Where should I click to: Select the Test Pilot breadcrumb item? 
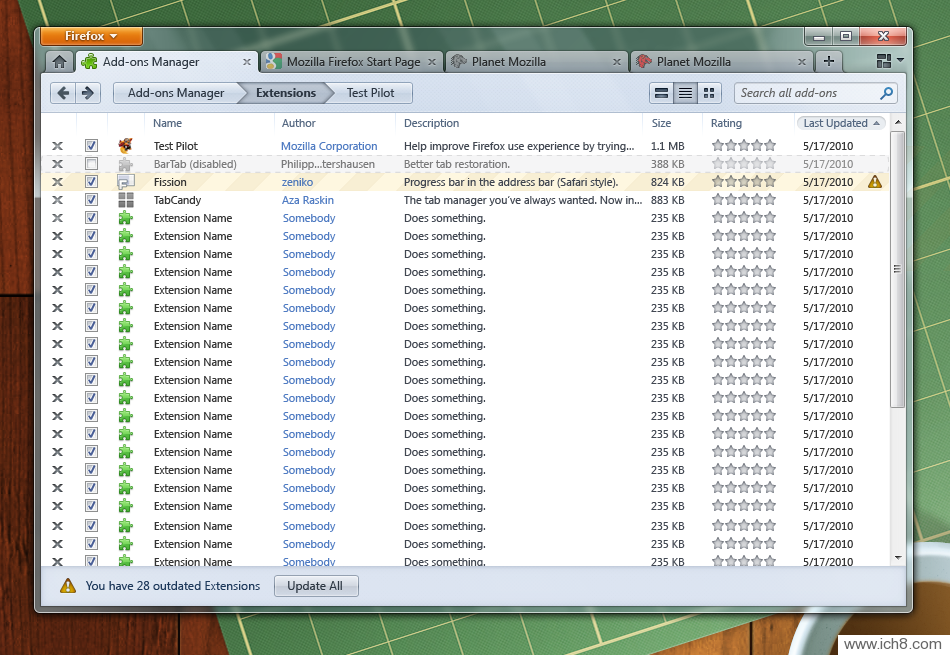point(370,93)
